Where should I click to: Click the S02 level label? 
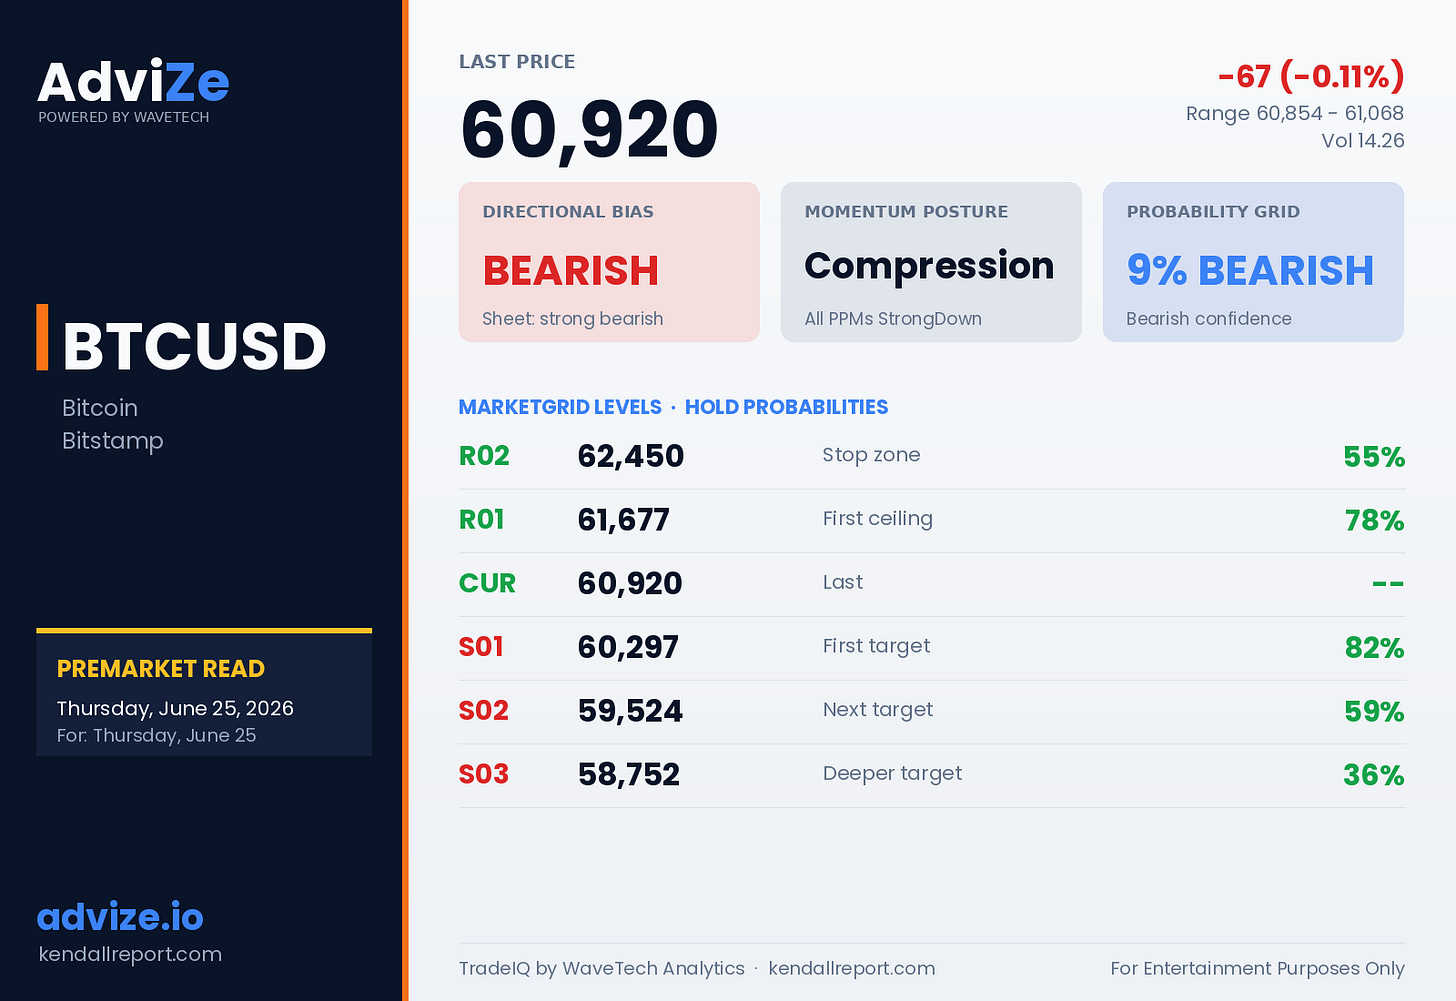click(484, 711)
